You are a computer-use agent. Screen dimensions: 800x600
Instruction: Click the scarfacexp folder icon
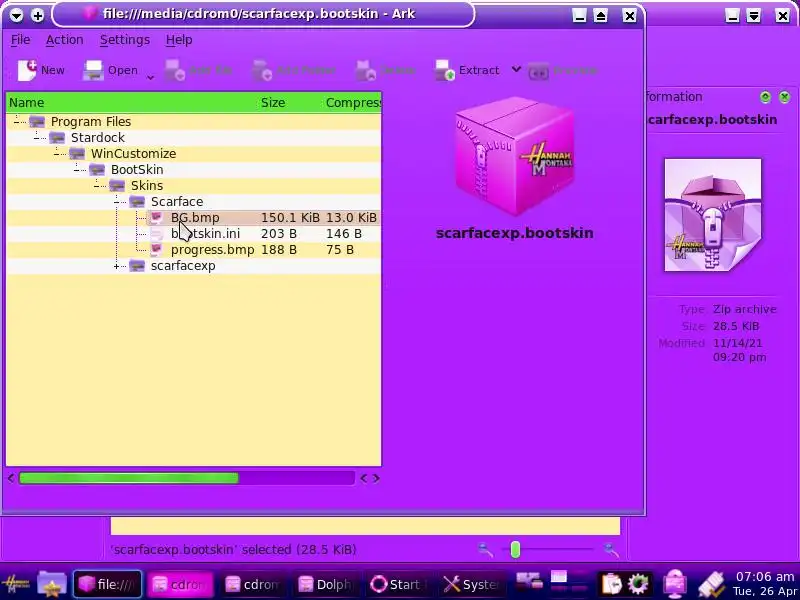(137, 266)
